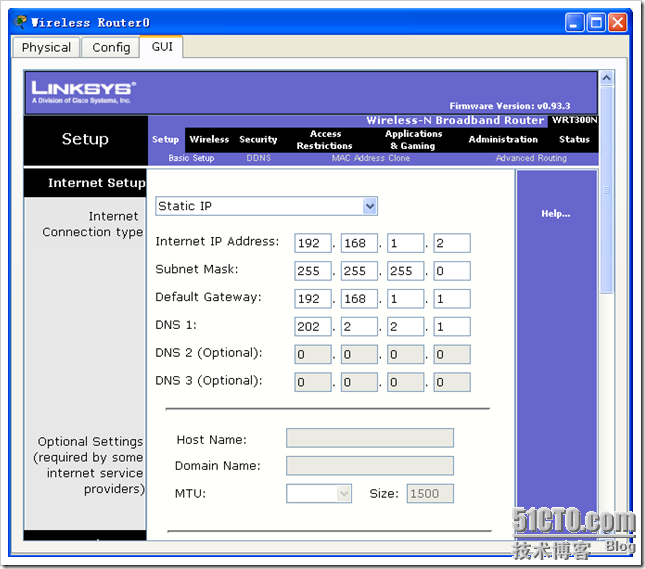Click the scroll up arrow of the GUI pane
This screenshot has width=645, height=569.
coord(607,78)
